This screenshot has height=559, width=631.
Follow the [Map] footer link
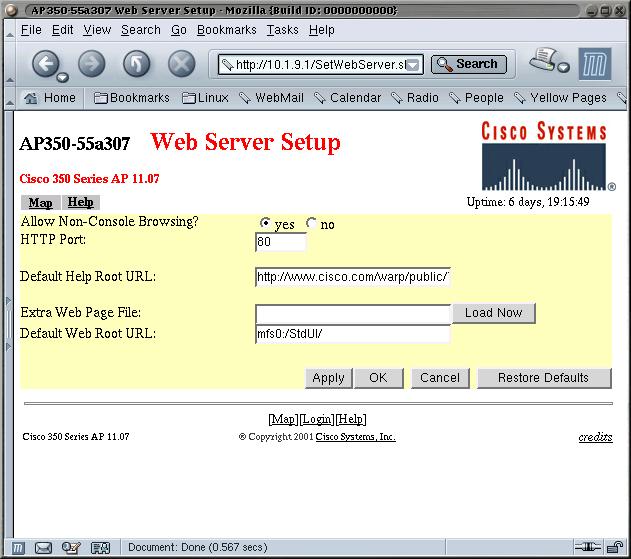coord(283,419)
